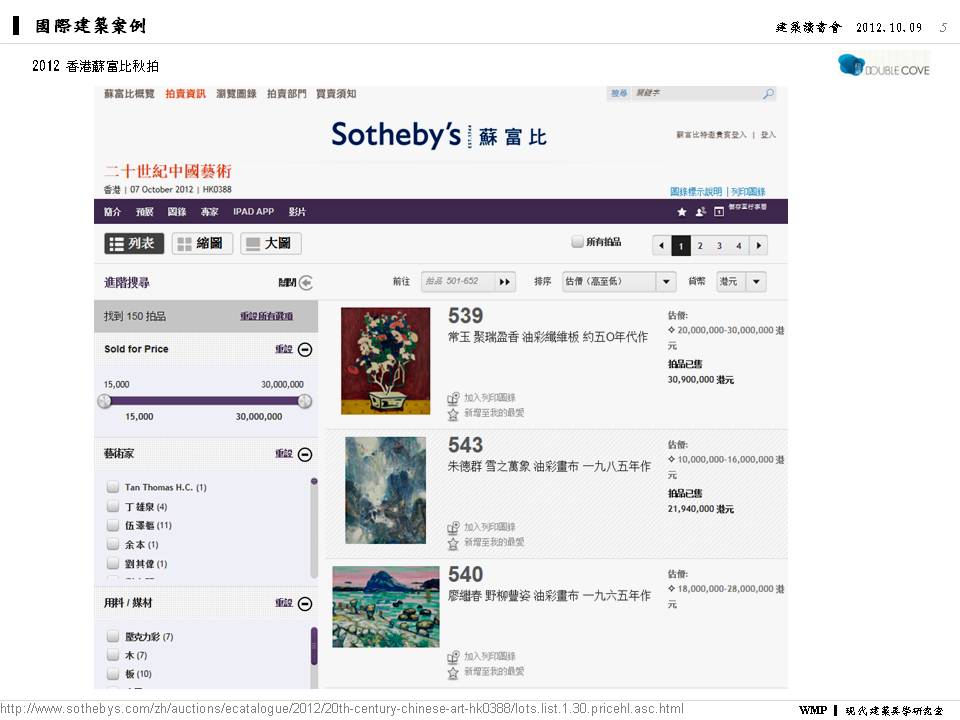960x720 pixels.
Task: Switch to 縮圖 thumbnail view
Action: pyautogui.click(x=202, y=244)
